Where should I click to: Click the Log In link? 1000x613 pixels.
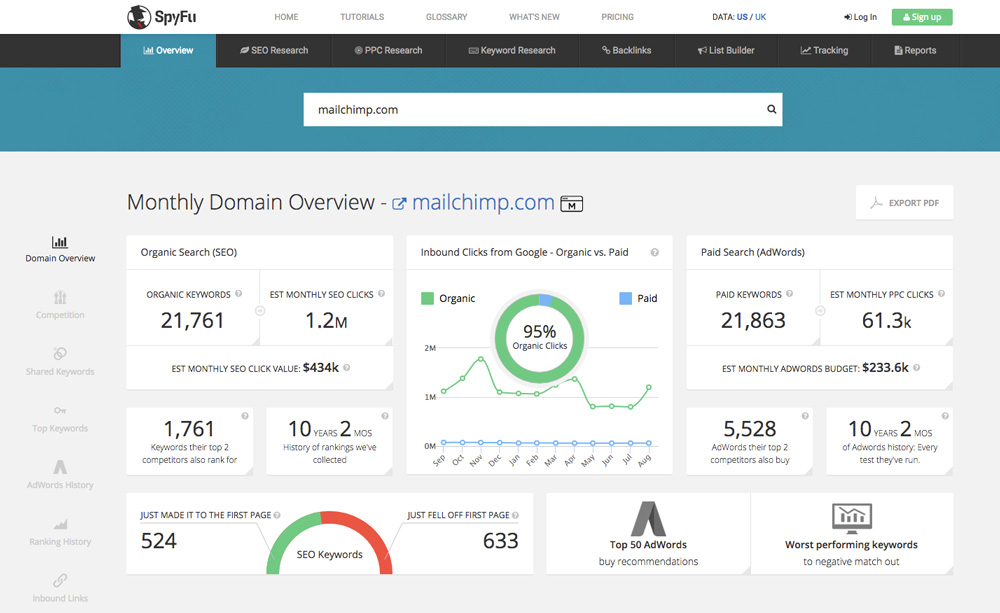860,17
